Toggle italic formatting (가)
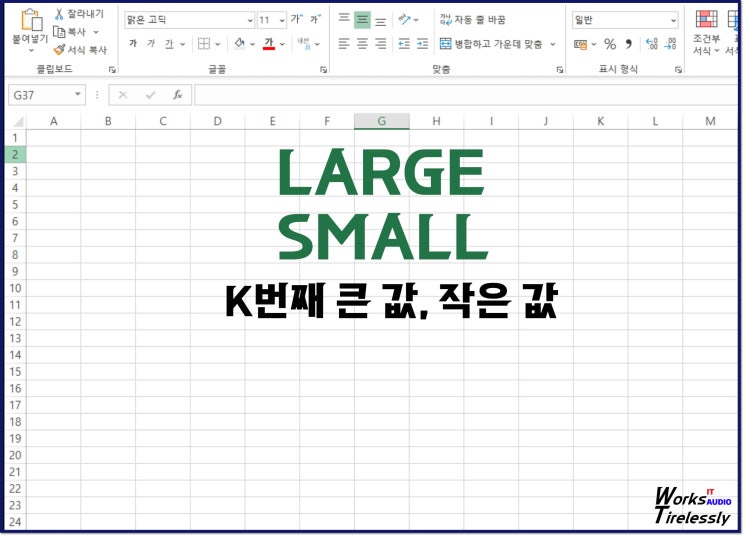Screen dimensions: 743x535 (151, 44)
